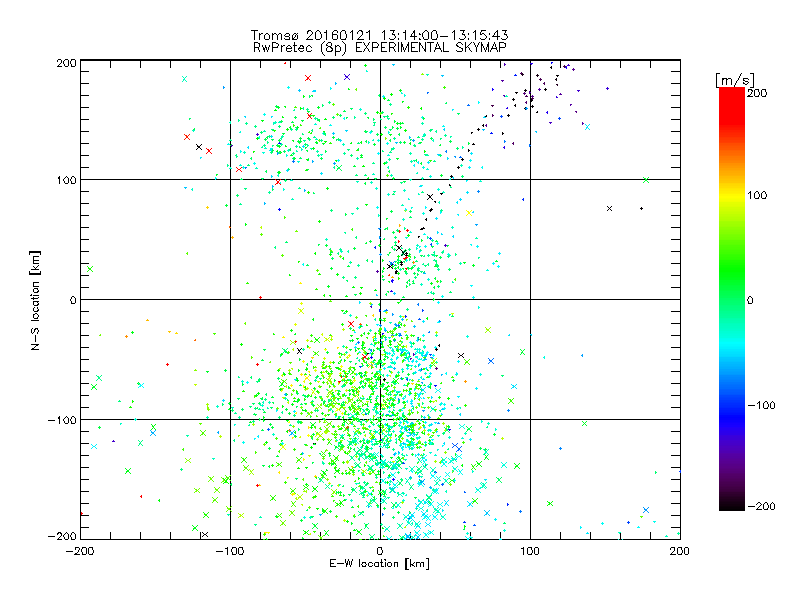Click the 100 tick label on the E-W axis
The height and width of the screenshot is (600, 800).
point(530,551)
